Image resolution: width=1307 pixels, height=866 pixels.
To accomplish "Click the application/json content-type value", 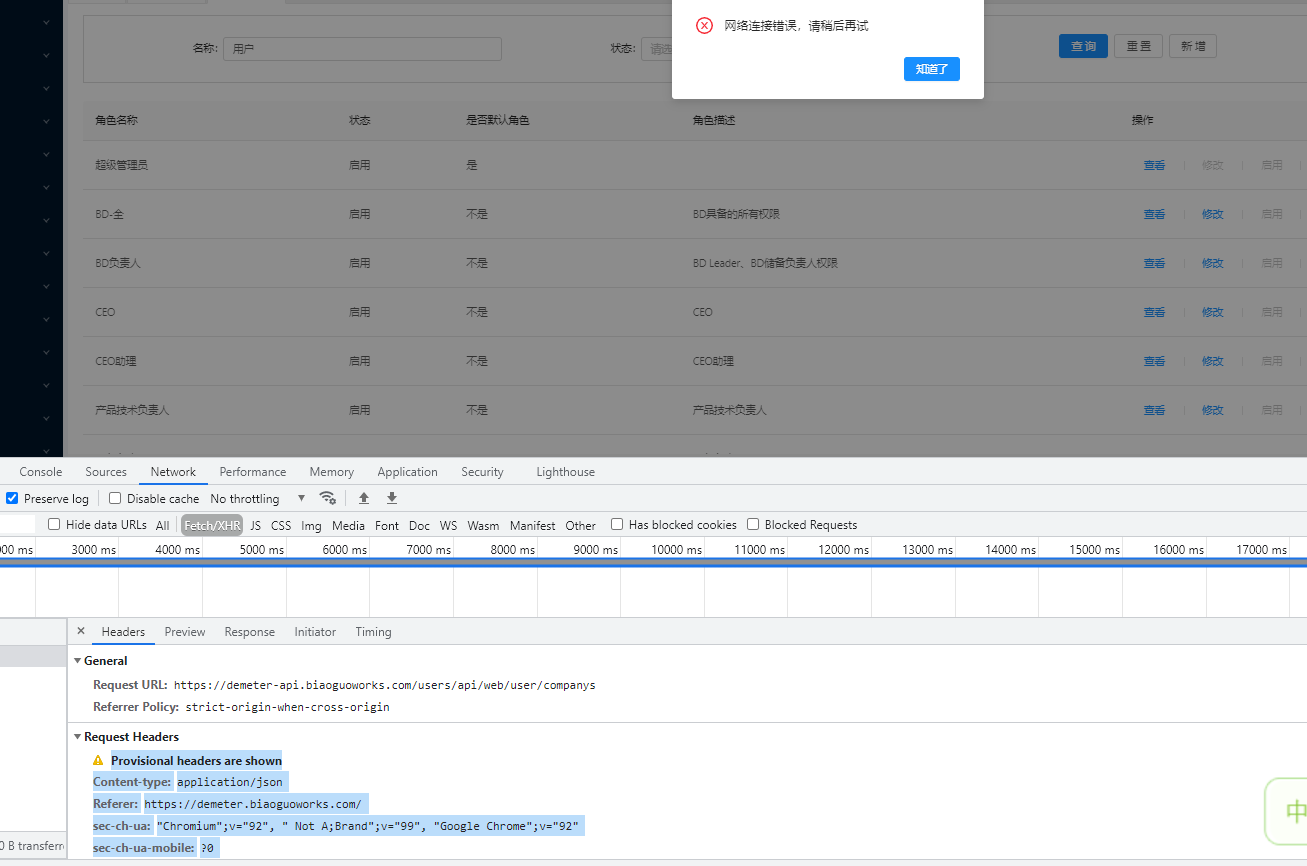I will 230,782.
